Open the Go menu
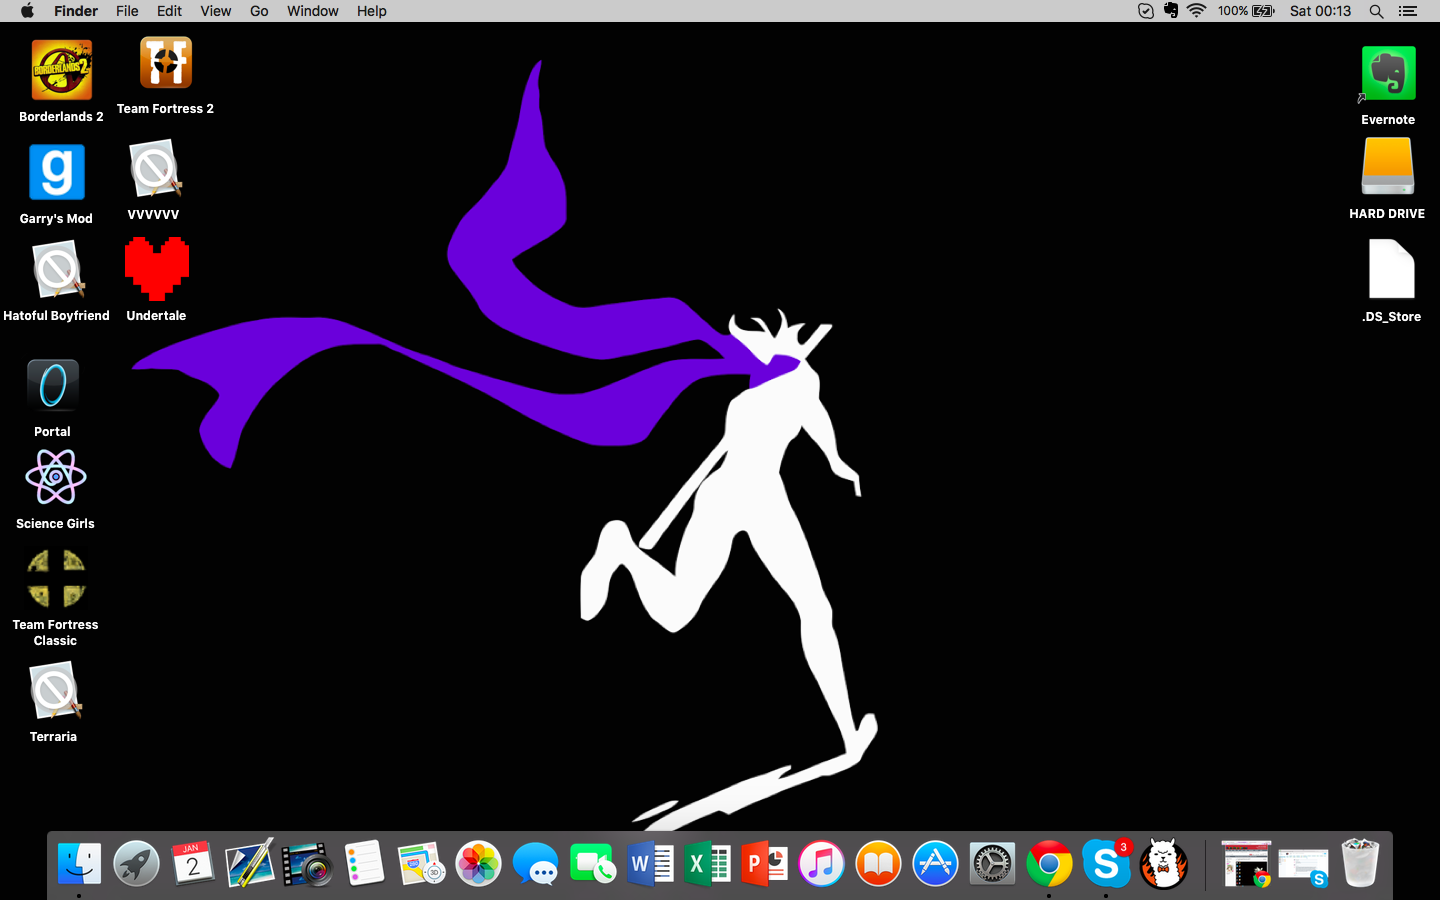Image resolution: width=1440 pixels, height=900 pixels. (259, 11)
